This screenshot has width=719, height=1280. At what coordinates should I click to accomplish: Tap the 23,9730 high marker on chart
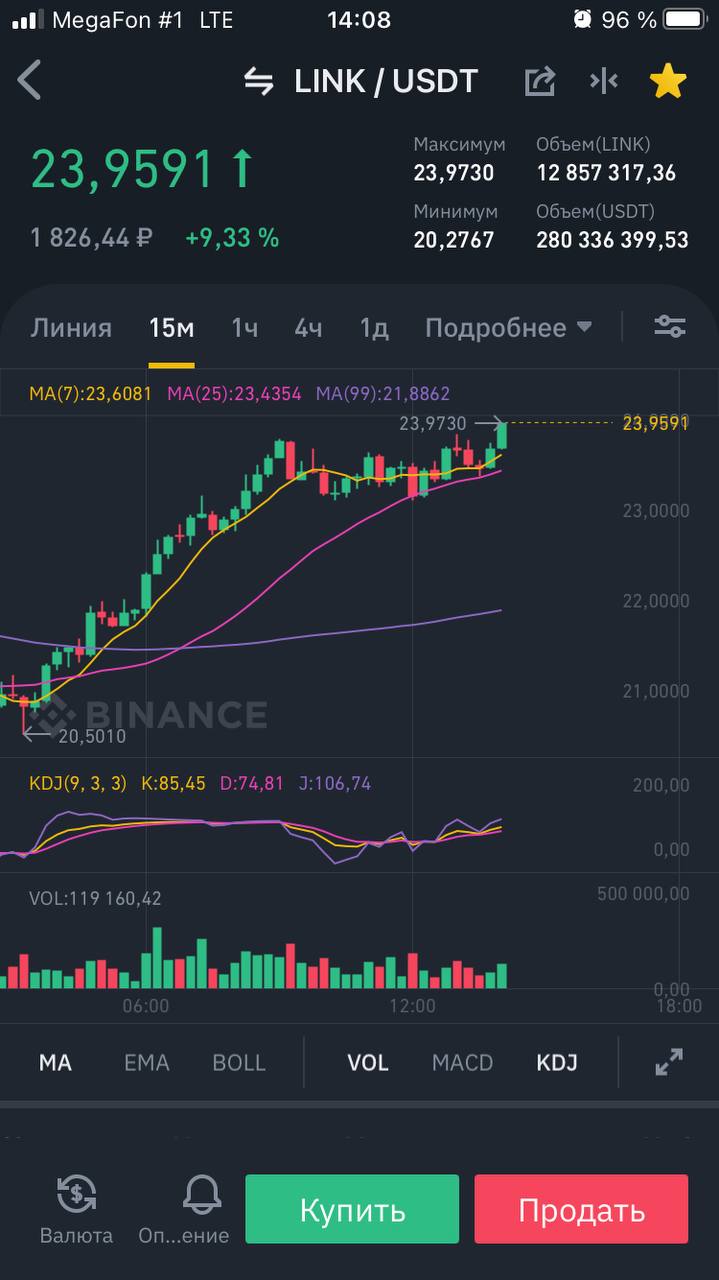pyautogui.click(x=433, y=423)
